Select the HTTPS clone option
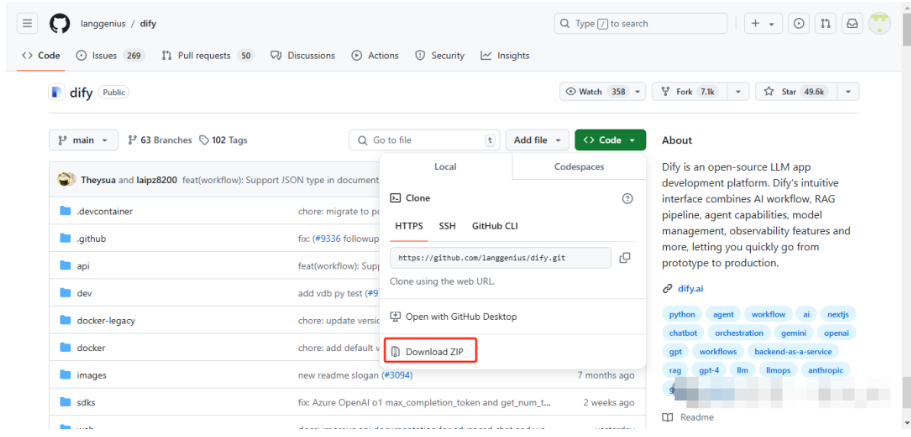911x437 pixels. pyautogui.click(x=409, y=226)
